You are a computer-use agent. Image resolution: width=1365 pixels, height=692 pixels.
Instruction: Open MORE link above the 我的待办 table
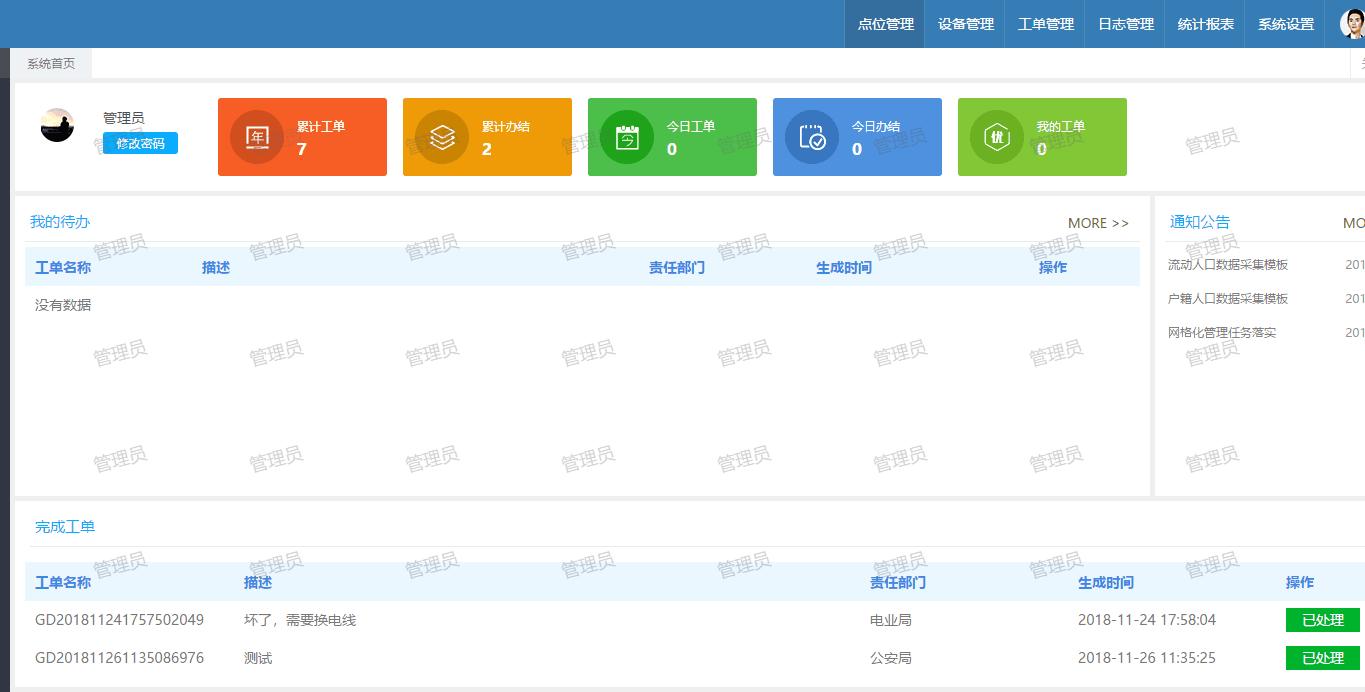[1097, 223]
